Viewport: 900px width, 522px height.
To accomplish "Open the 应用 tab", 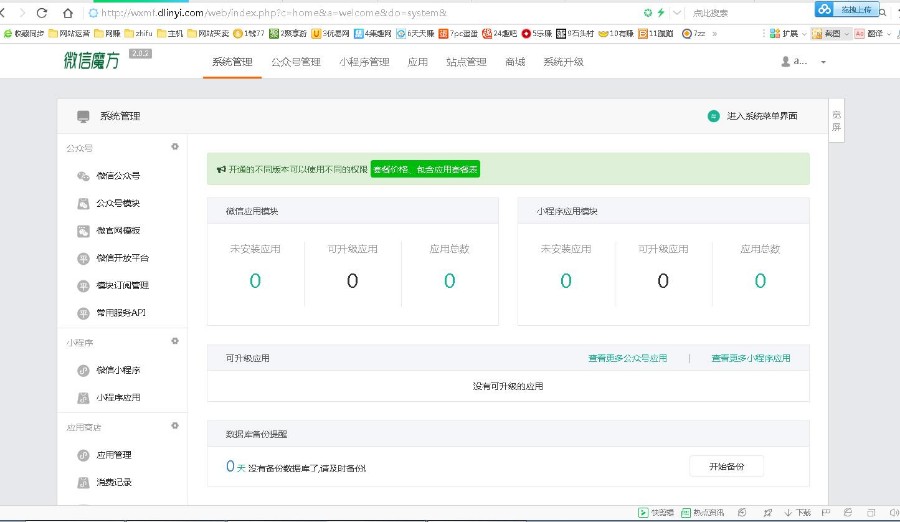I will pyautogui.click(x=417, y=61).
